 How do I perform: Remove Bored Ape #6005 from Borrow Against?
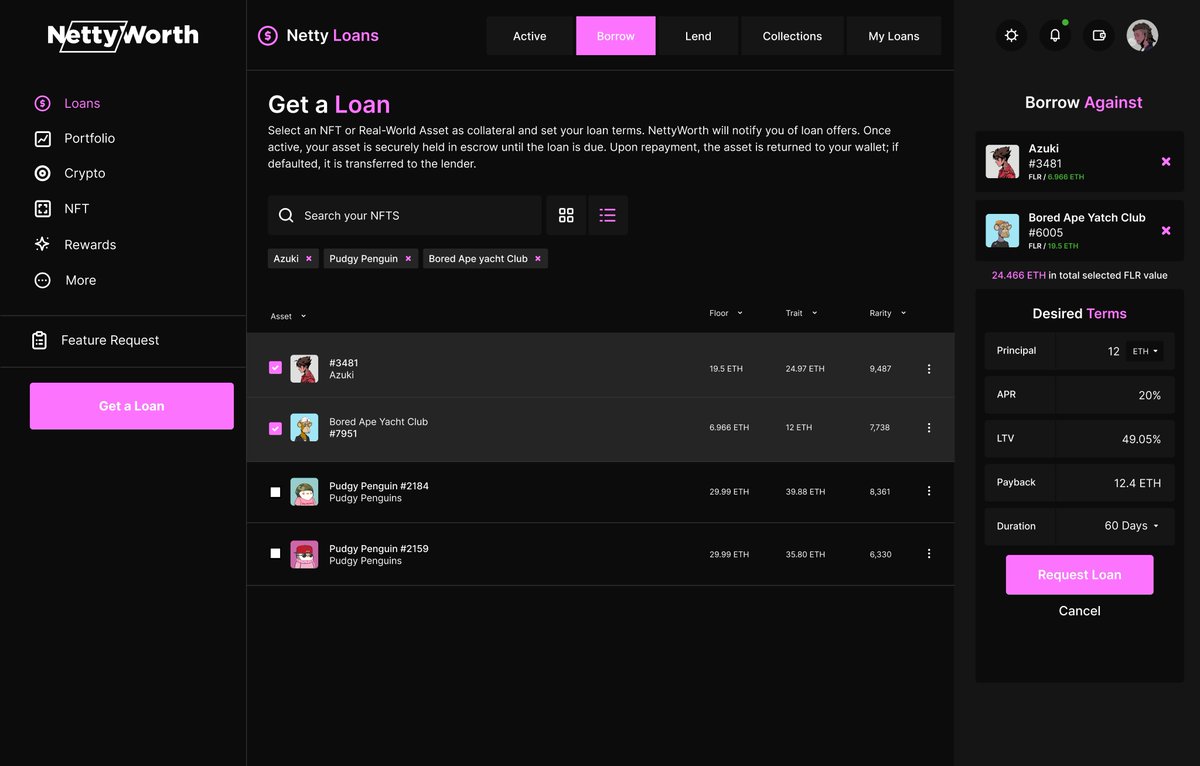coord(1166,231)
